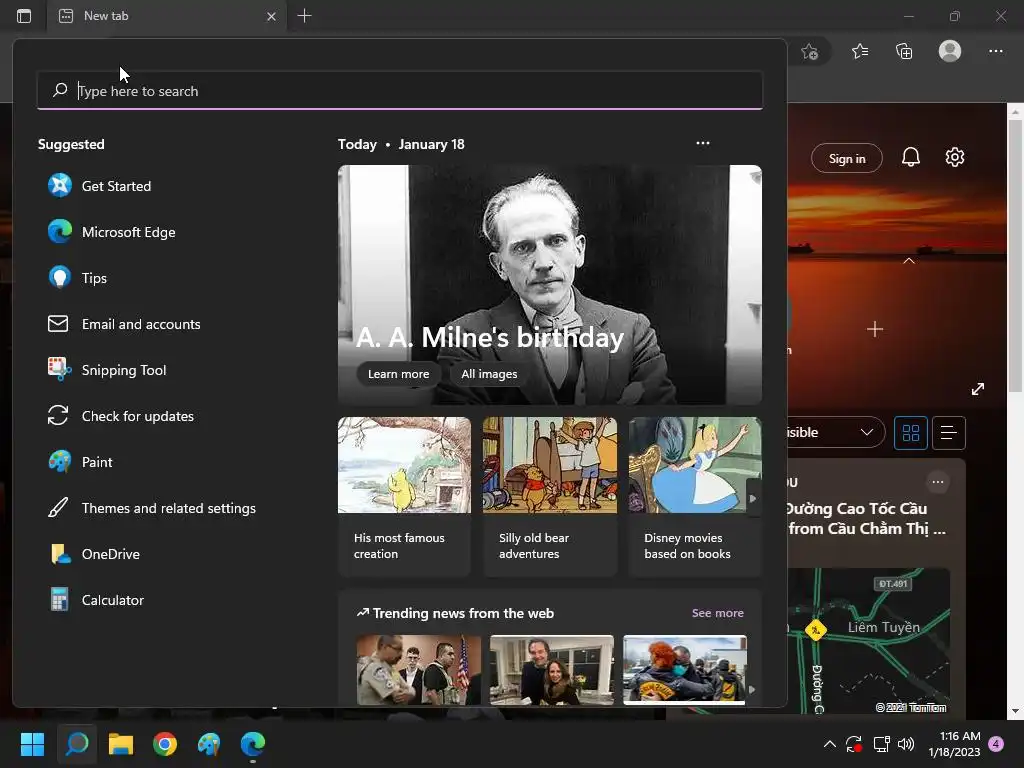Image resolution: width=1024 pixels, height=768 pixels.
Task: Open Edge Settings and more menu
Action: (996, 51)
